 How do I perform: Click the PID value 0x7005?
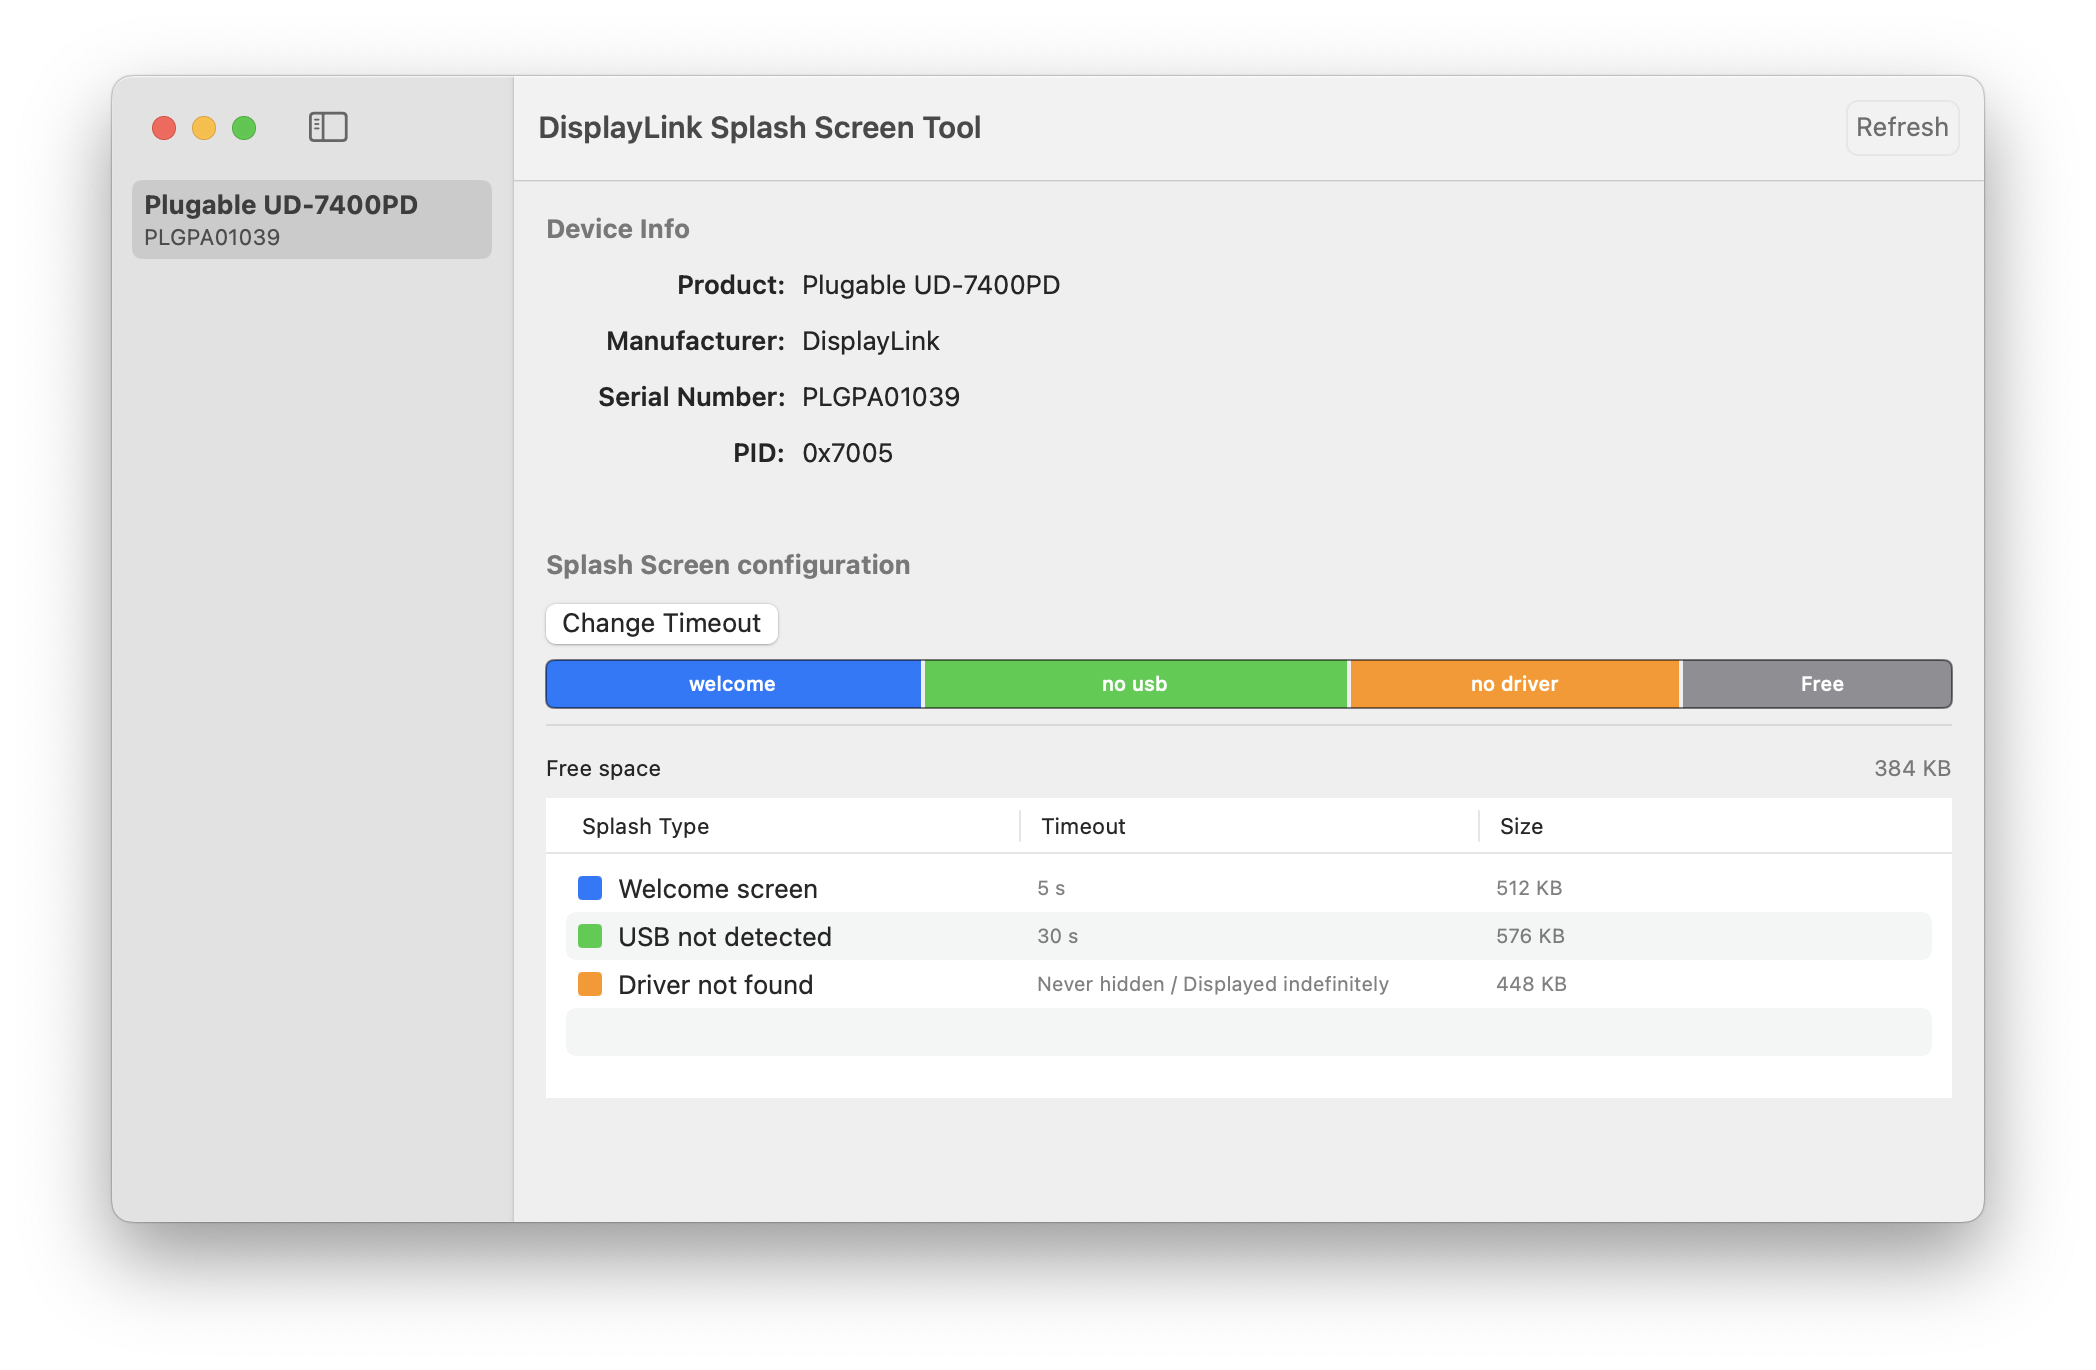point(847,453)
